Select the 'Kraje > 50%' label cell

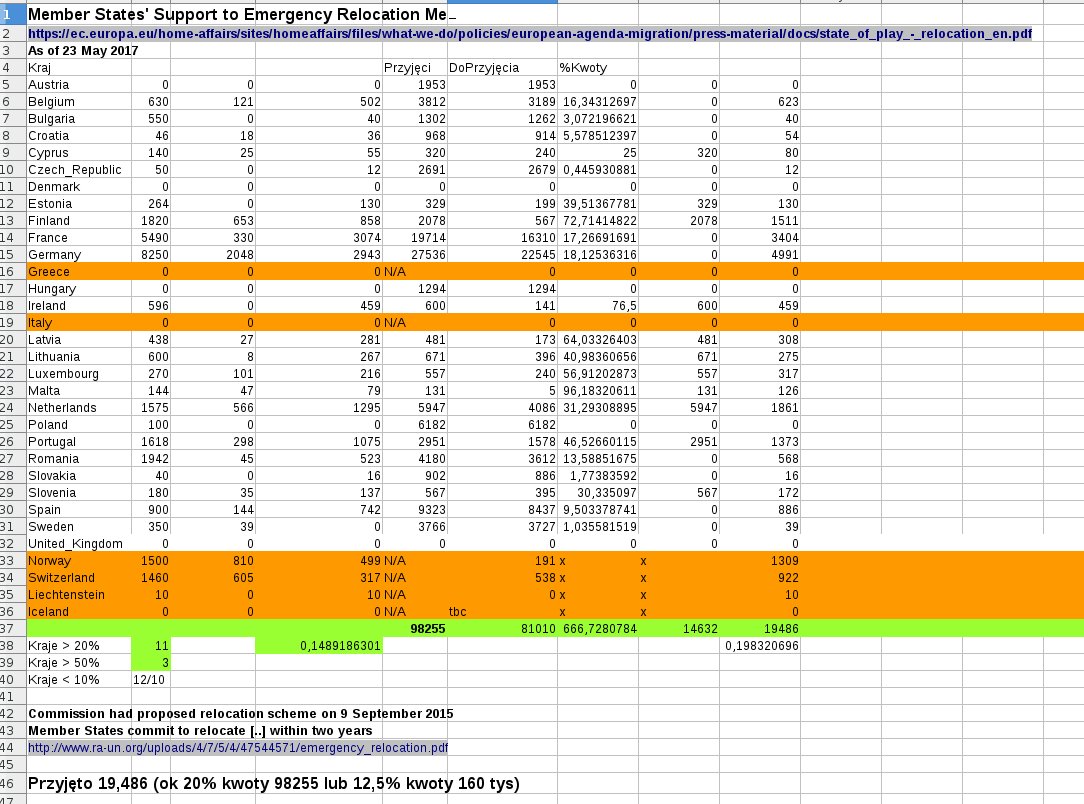pos(80,662)
